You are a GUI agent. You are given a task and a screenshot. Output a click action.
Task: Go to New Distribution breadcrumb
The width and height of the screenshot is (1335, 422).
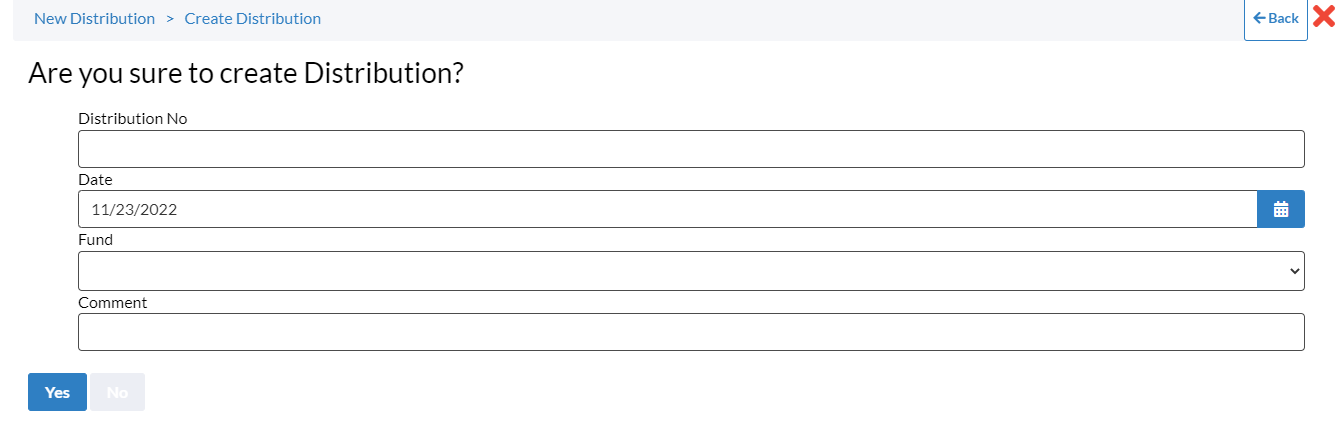pos(94,18)
